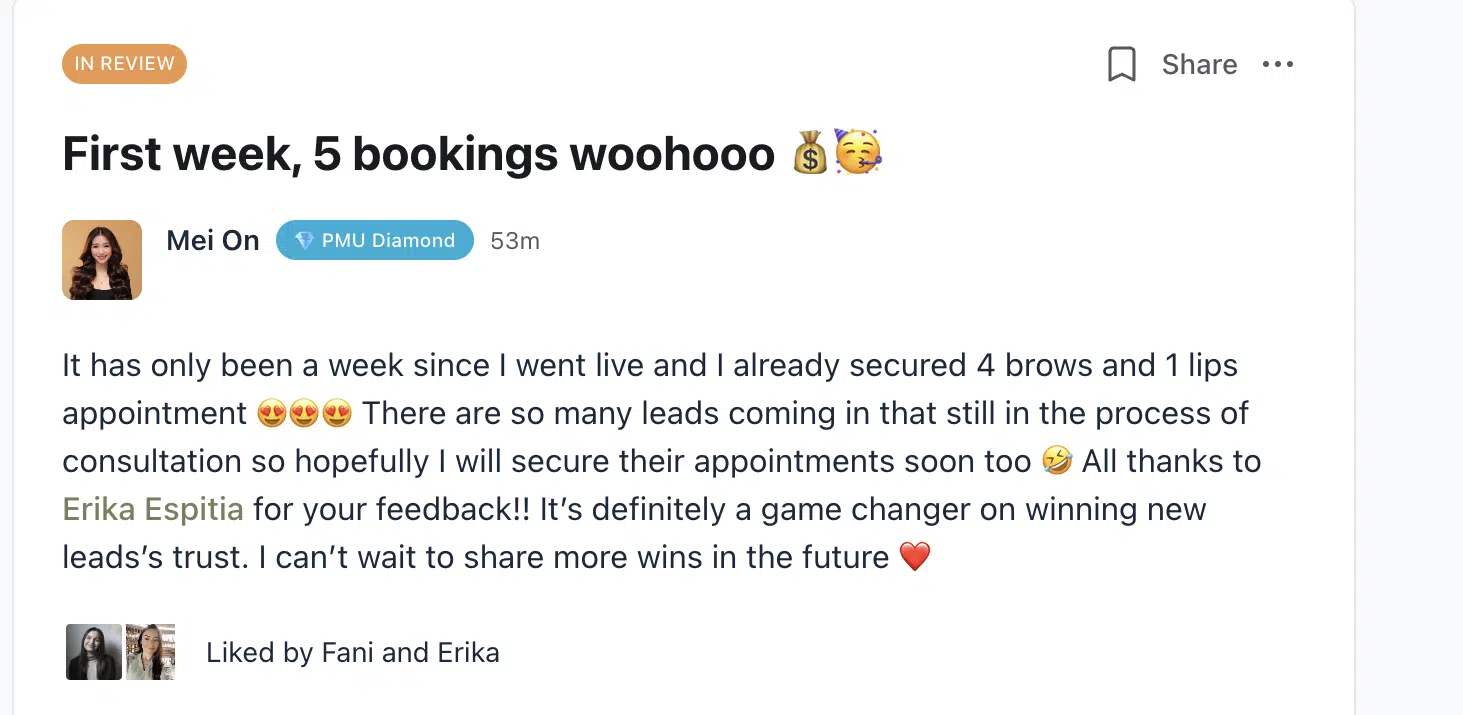Click the IN REVIEW status badge
Viewport: 1463px width, 715px height.
click(124, 64)
